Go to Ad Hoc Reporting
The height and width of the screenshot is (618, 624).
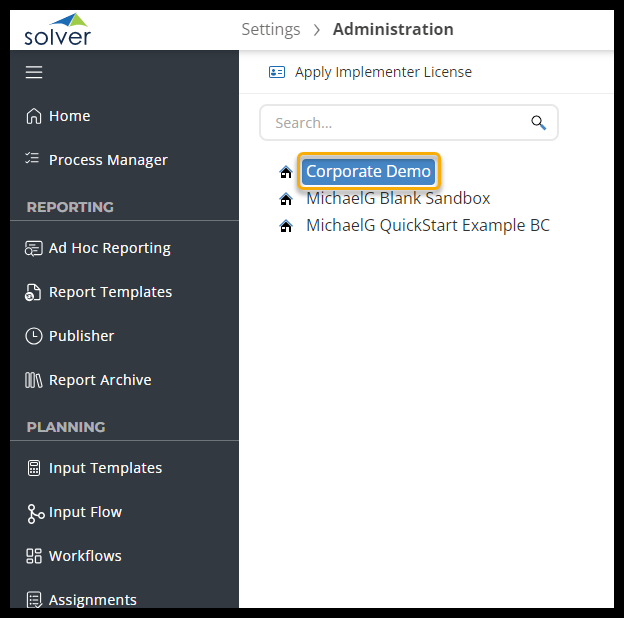coord(109,248)
